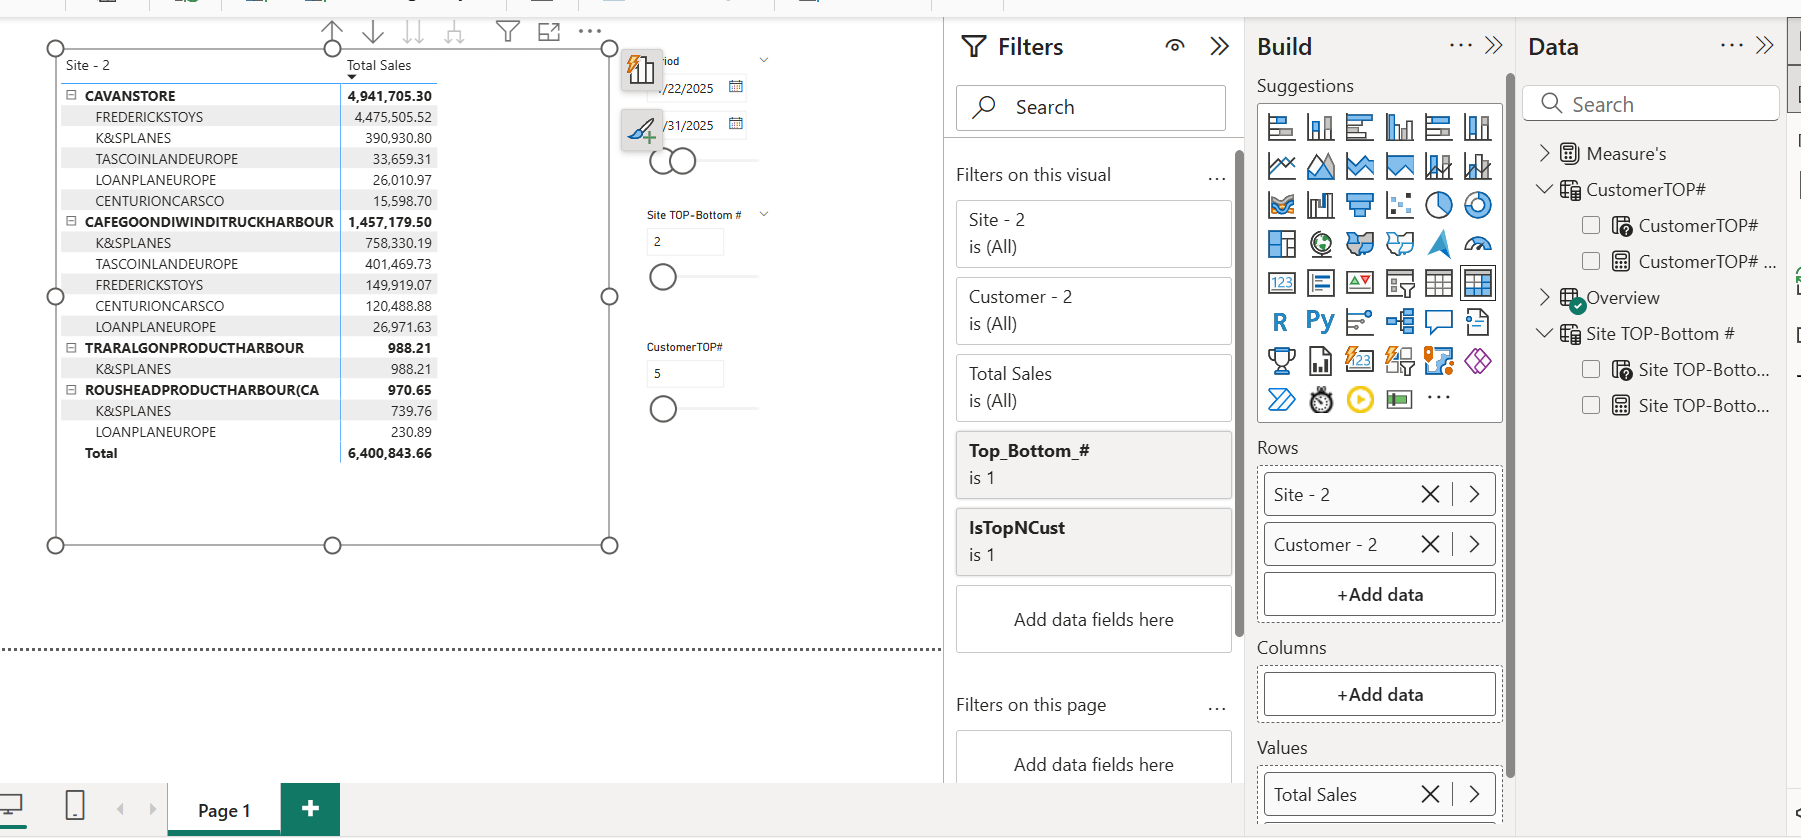Pick the scatter chart visual
The height and width of the screenshot is (838, 1801).
pos(1400,205)
